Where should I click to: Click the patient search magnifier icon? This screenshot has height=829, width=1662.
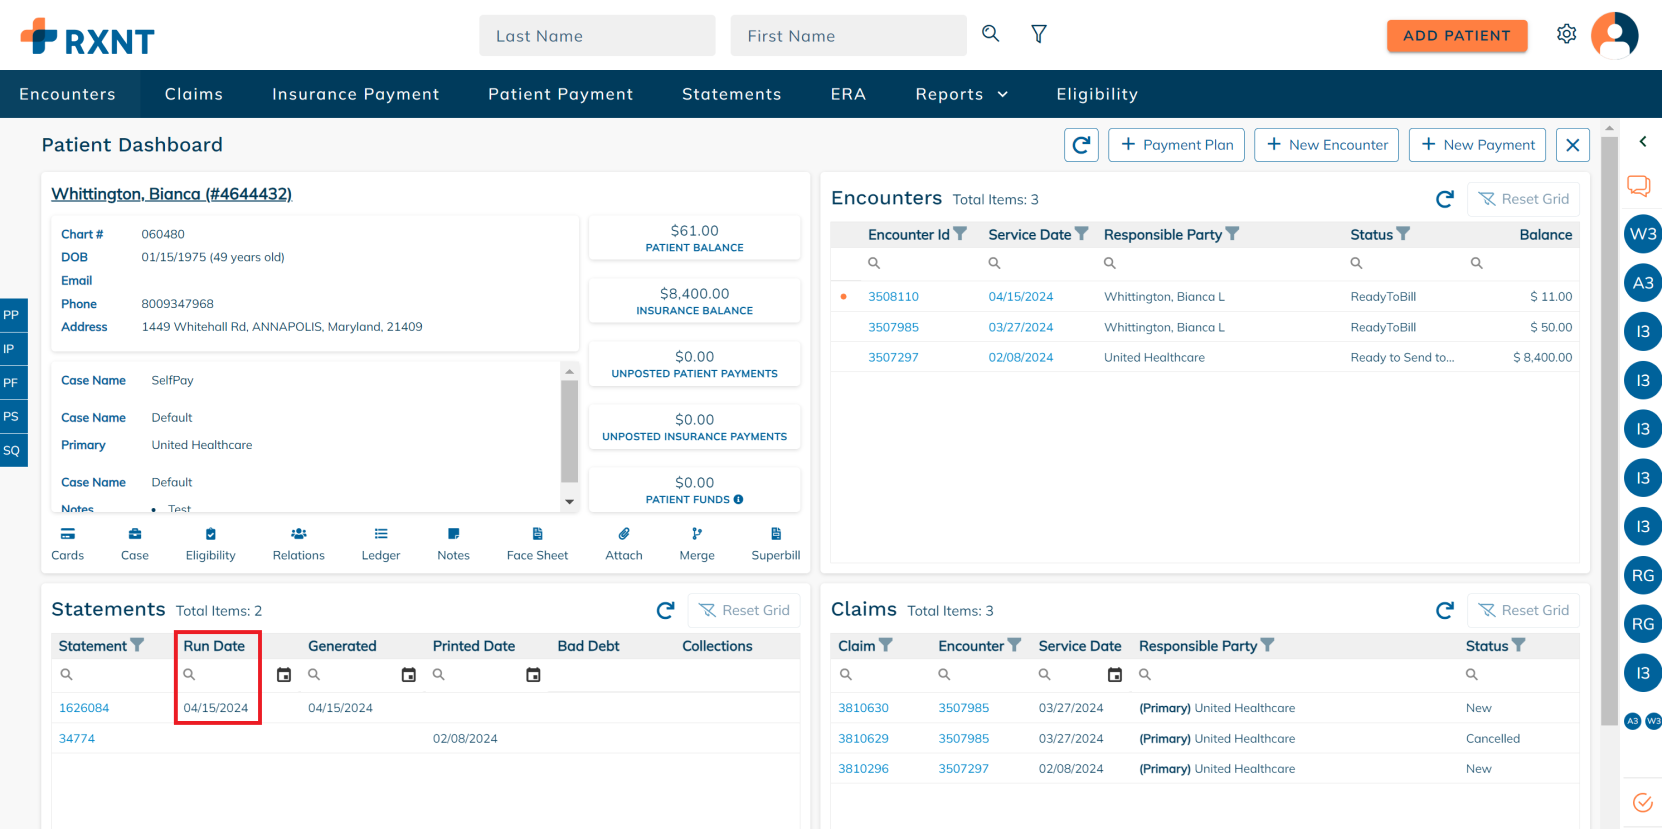pyautogui.click(x=990, y=34)
